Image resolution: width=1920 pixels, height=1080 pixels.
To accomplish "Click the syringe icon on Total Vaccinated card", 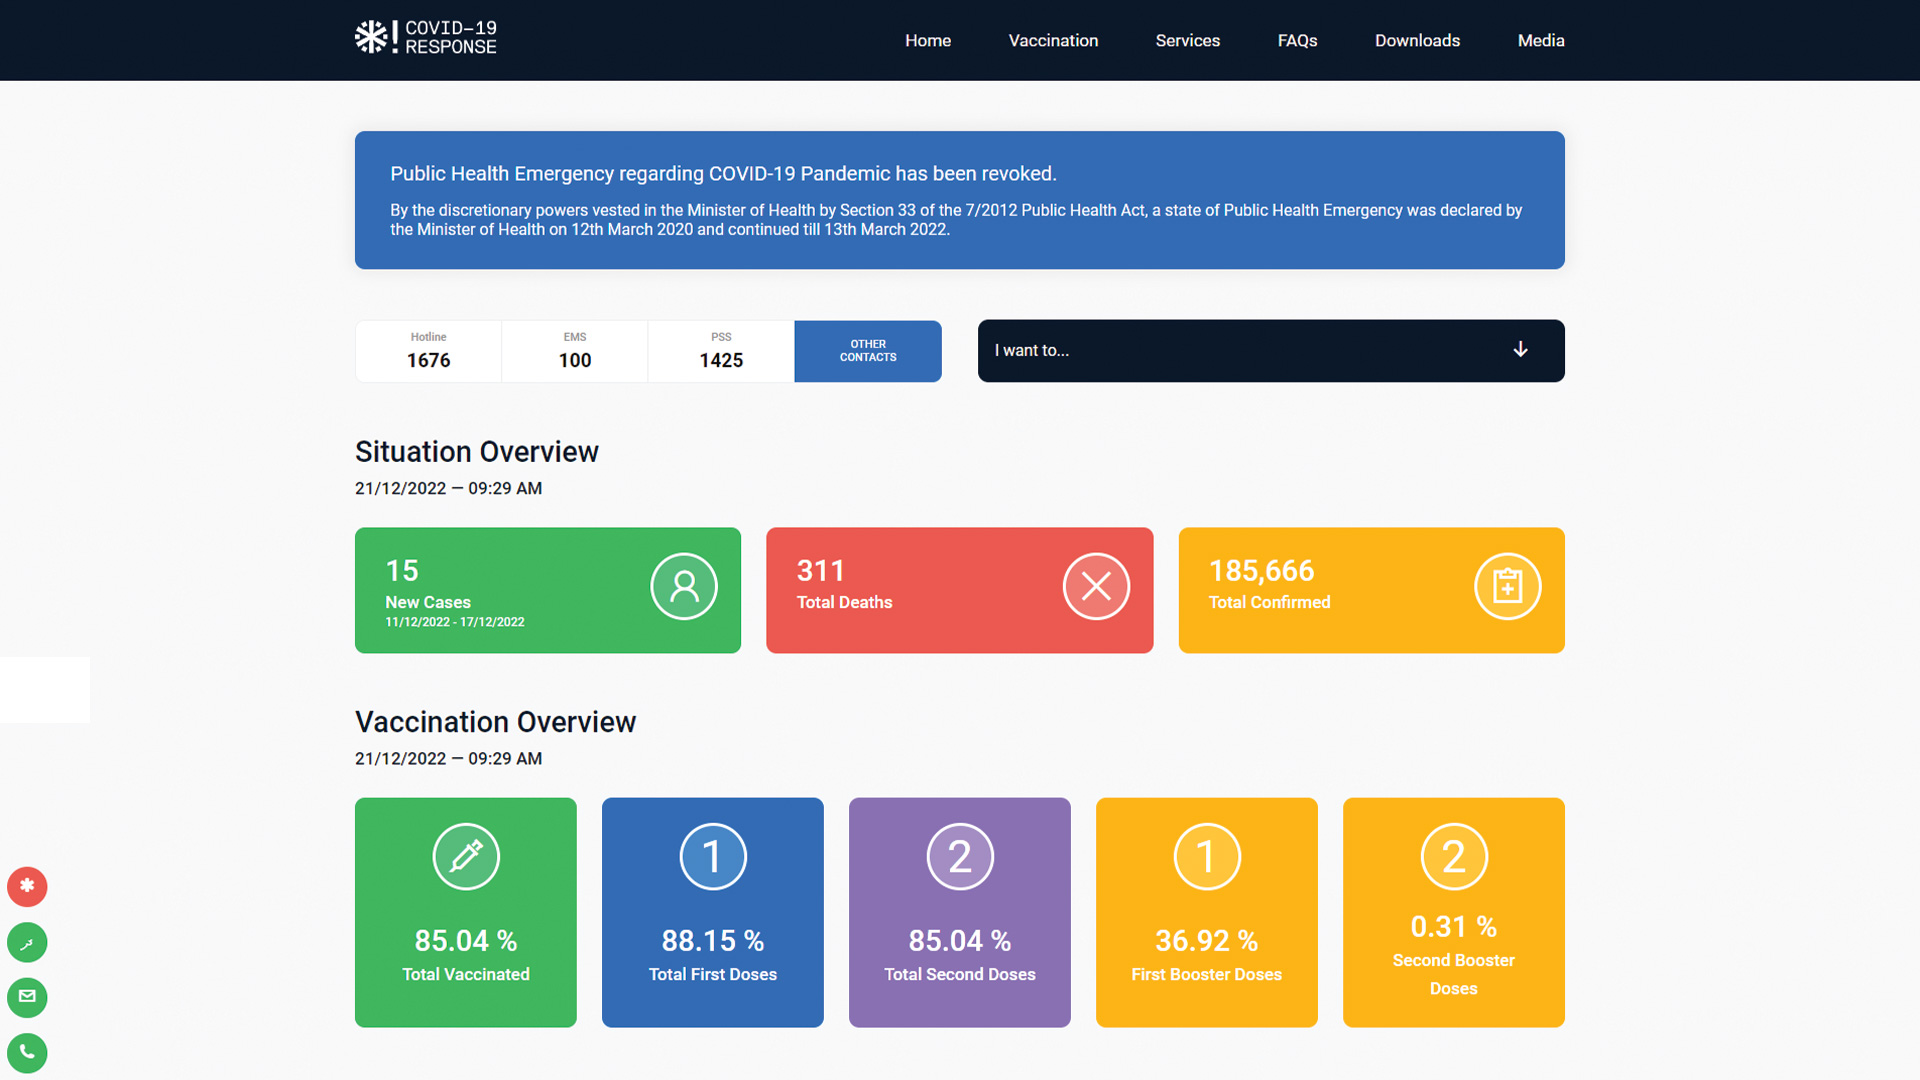I will [466, 856].
